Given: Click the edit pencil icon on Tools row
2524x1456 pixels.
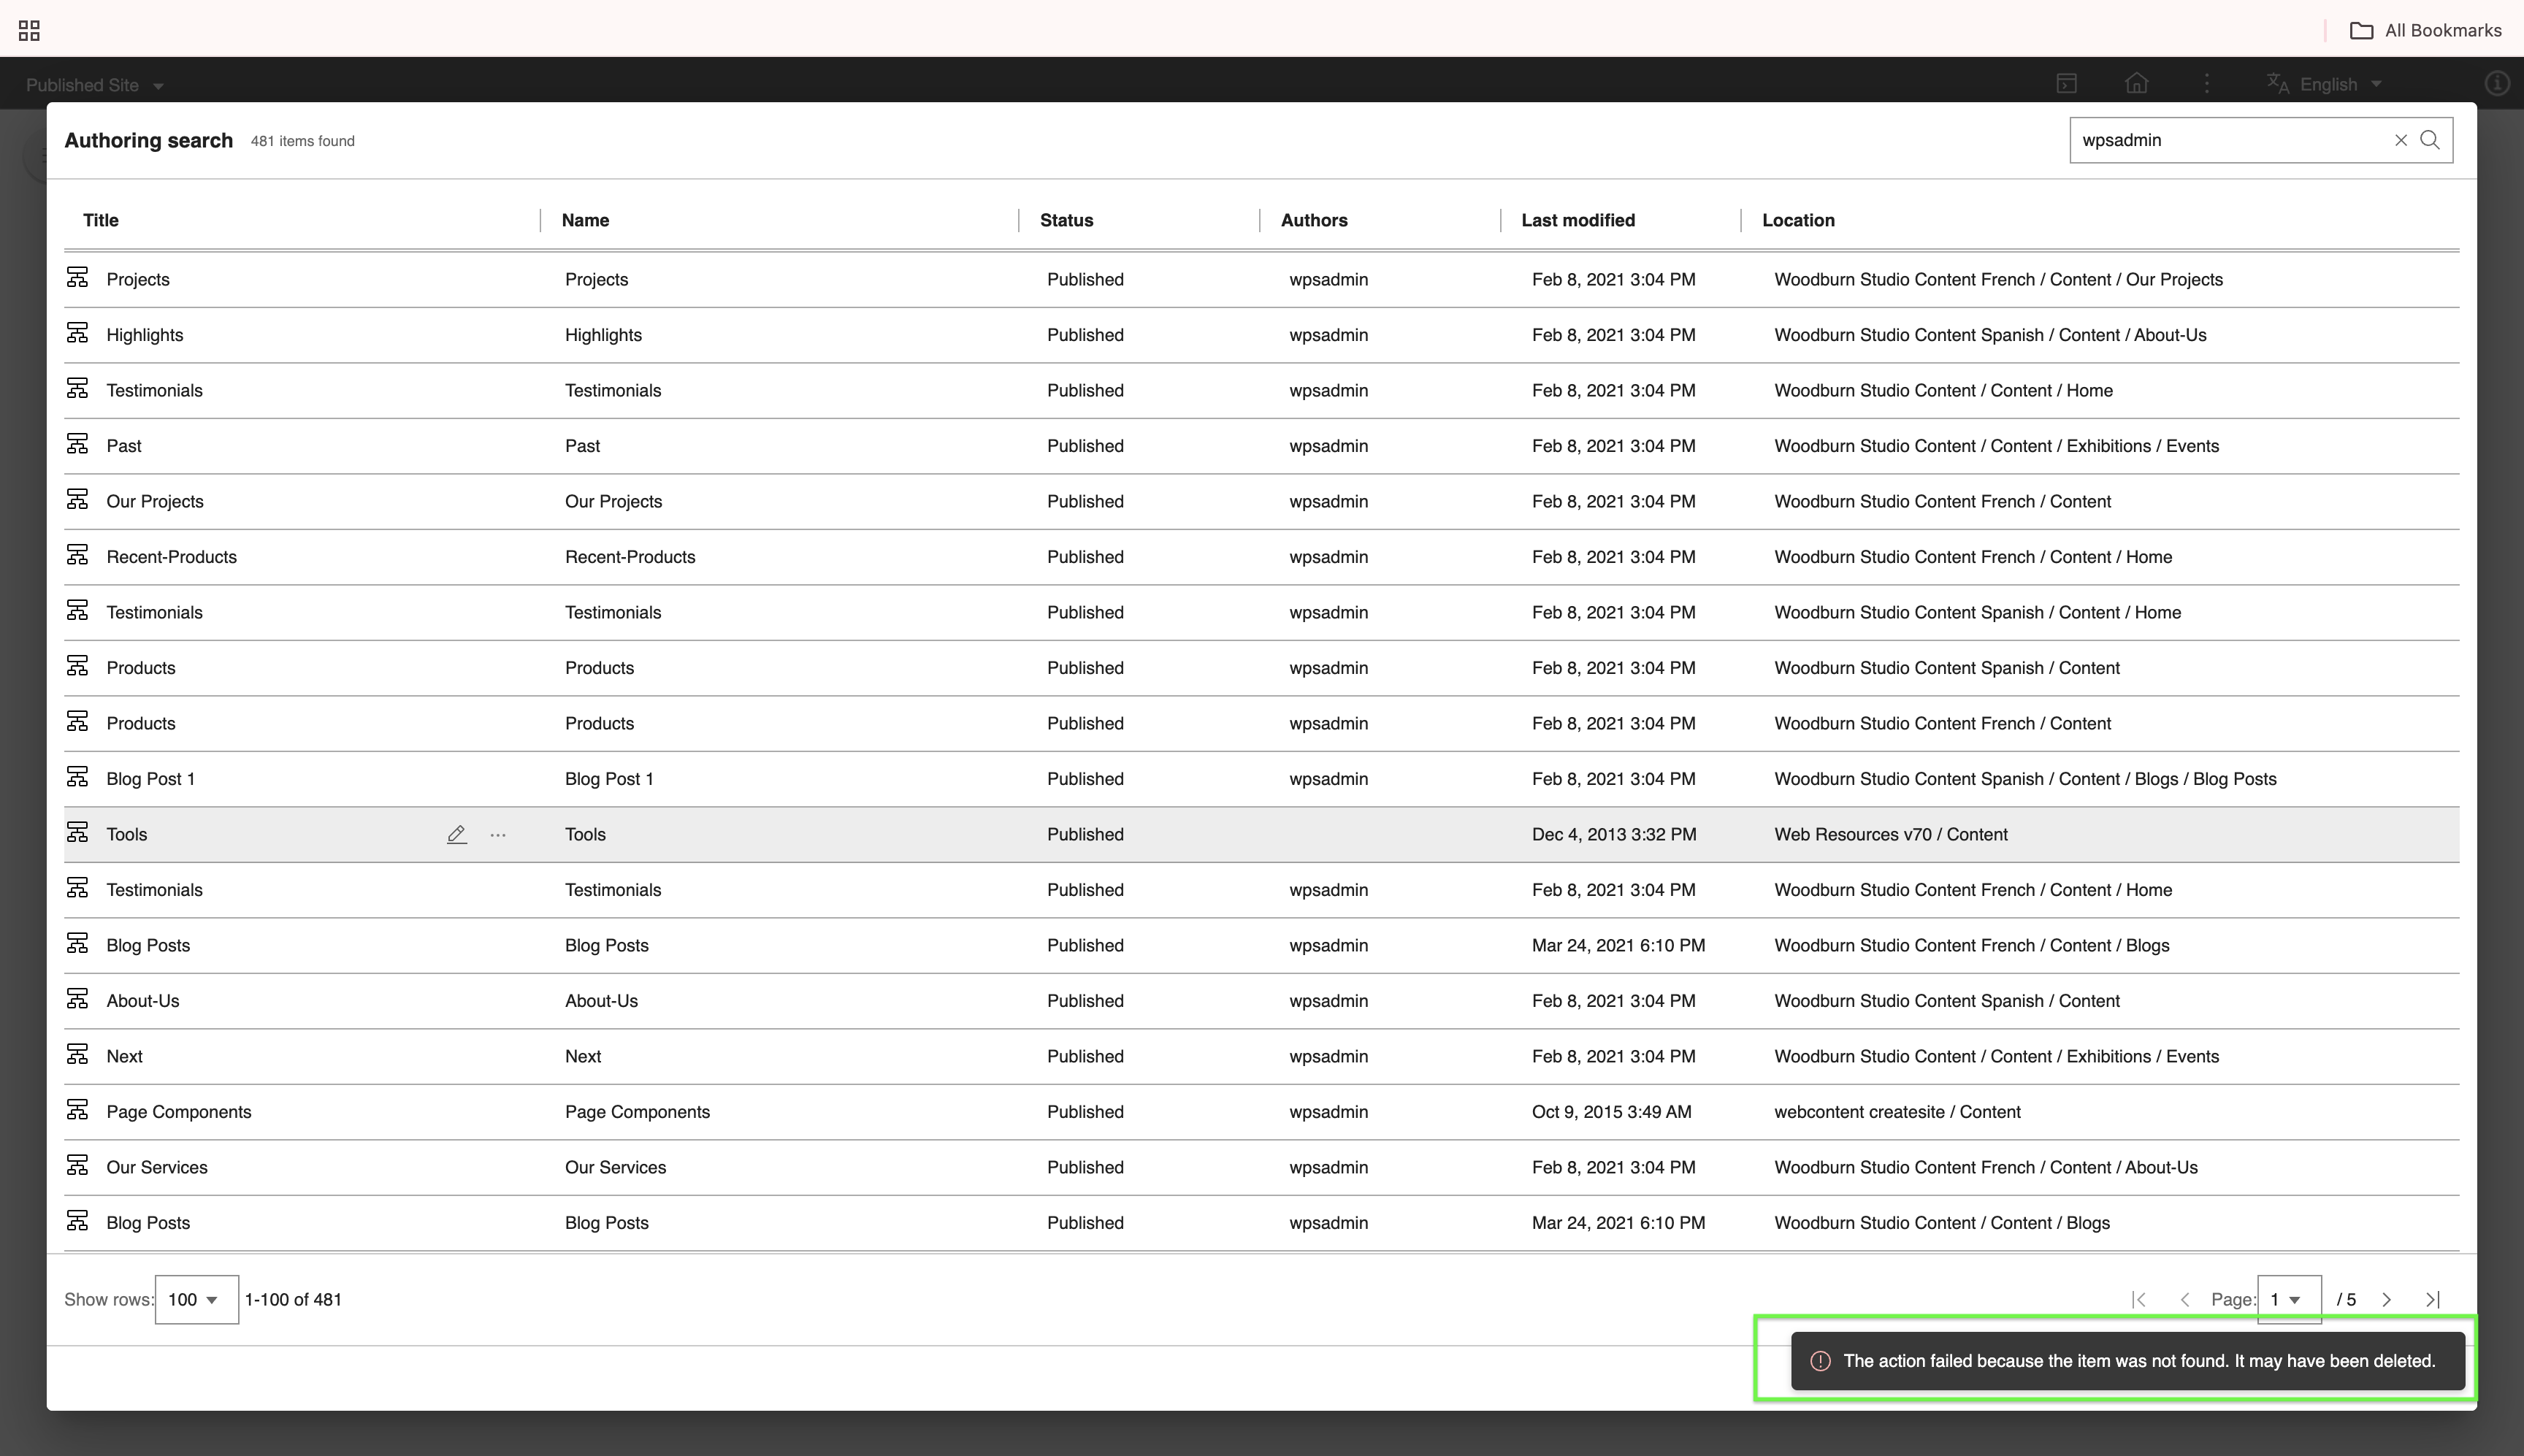Looking at the screenshot, I should click(x=456, y=834).
